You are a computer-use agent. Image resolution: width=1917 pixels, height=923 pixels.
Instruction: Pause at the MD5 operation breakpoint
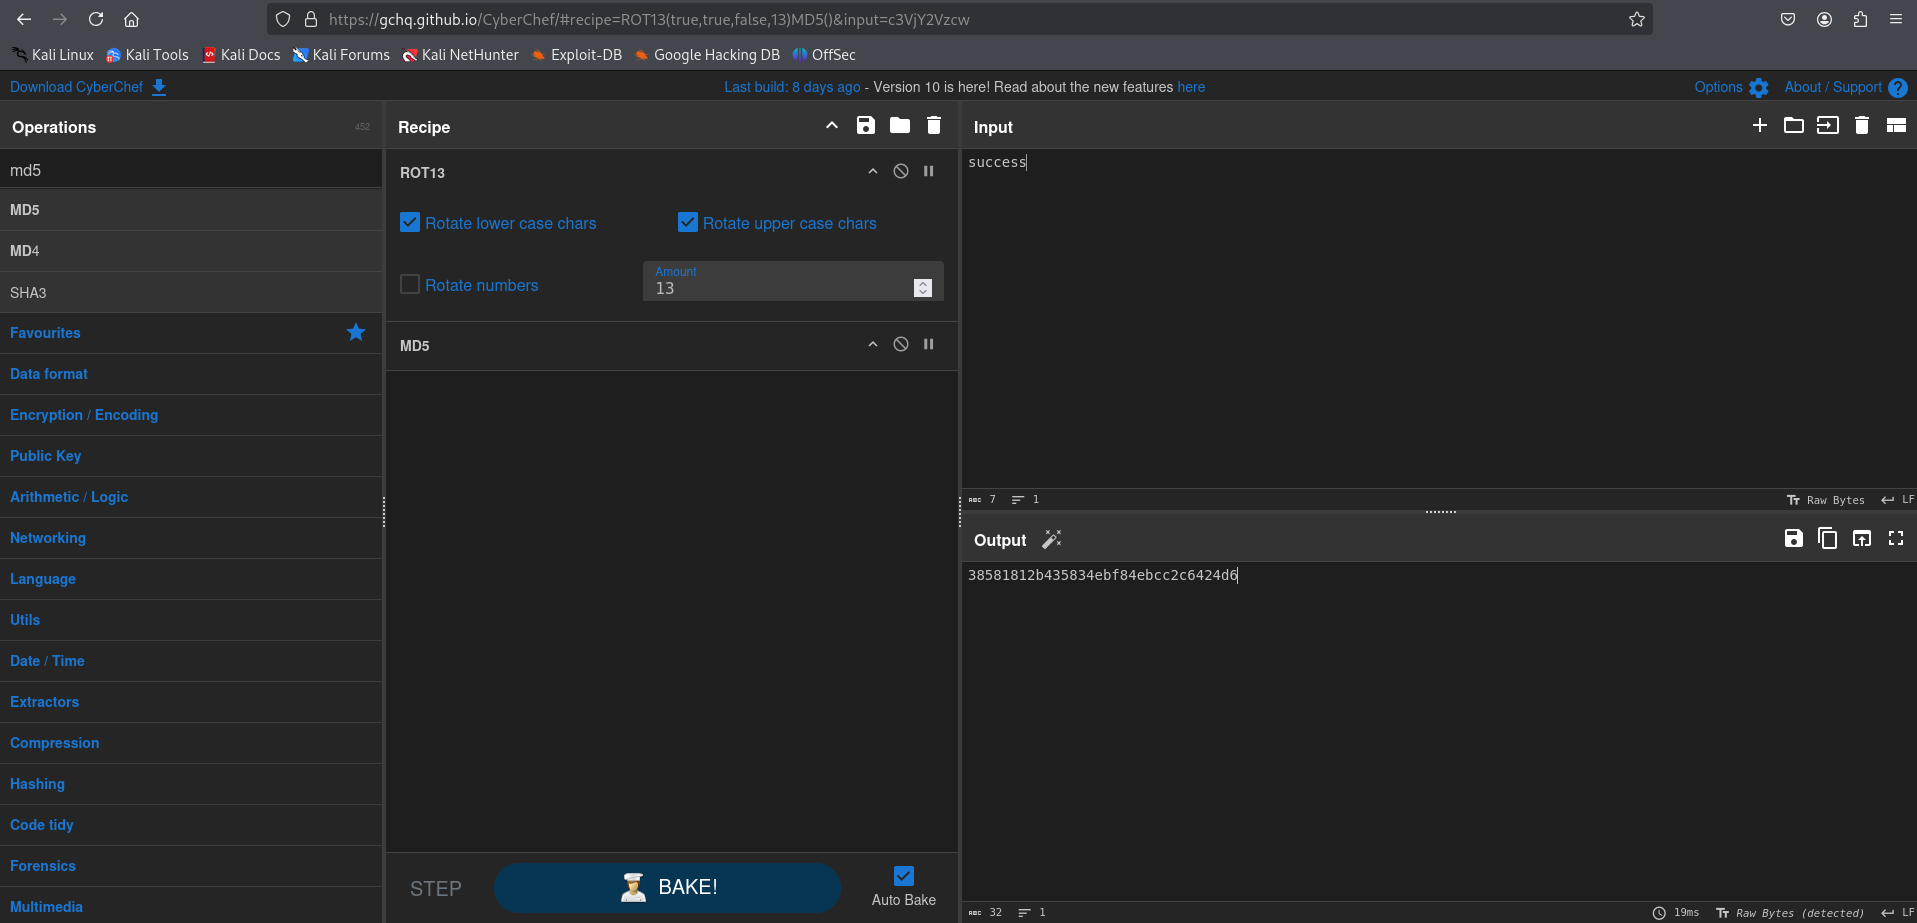point(929,344)
